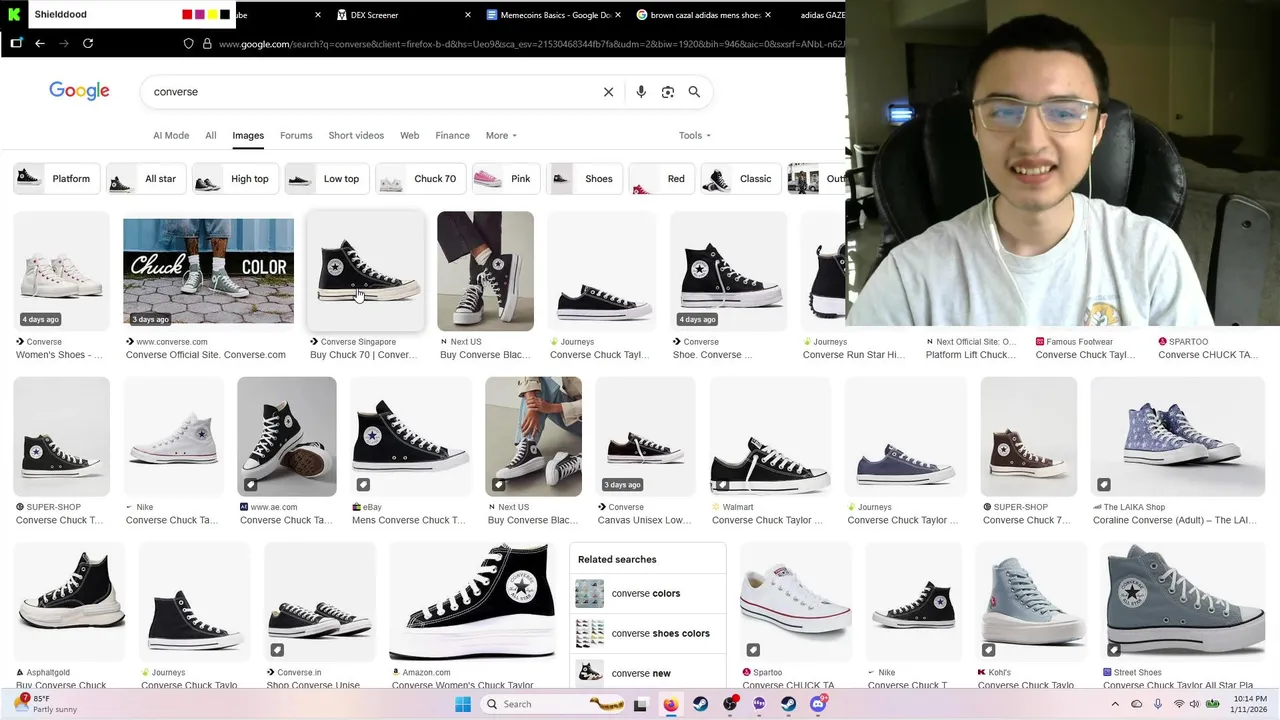The height and width of the screenshot is (720, 1280).
Task: Show hidden system tray icons
Action: 1116,704
